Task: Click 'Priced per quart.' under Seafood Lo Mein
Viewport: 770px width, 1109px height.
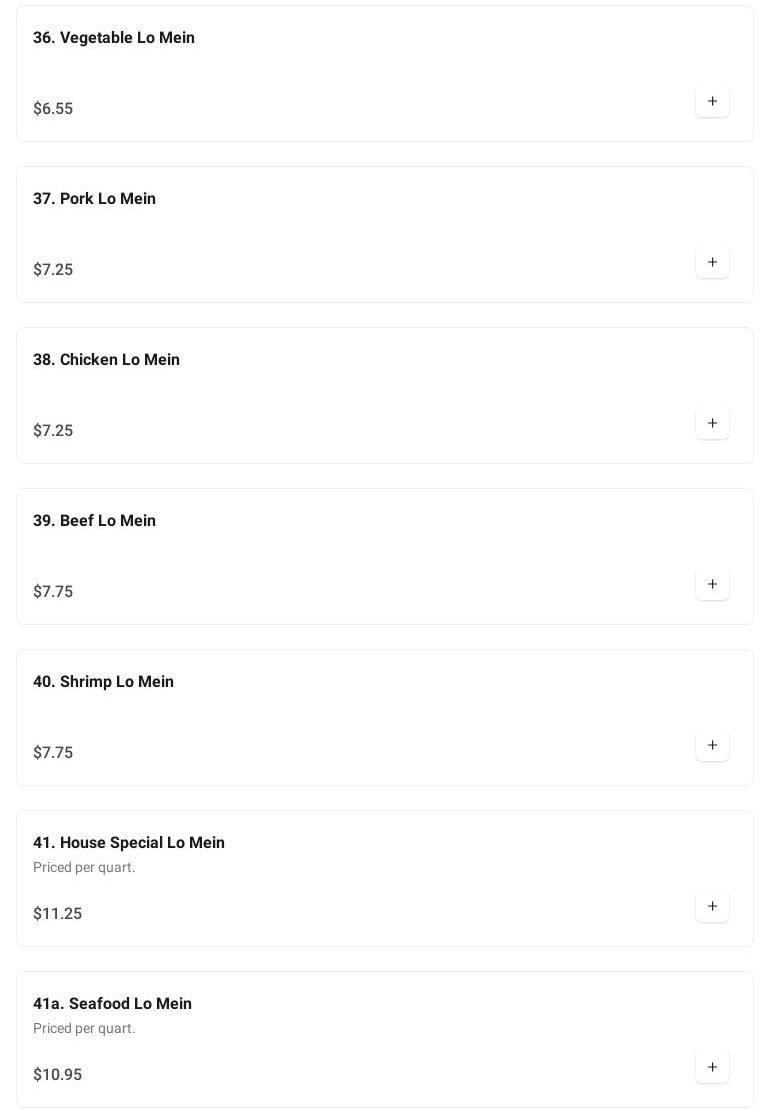Action: coord(84,1029)
